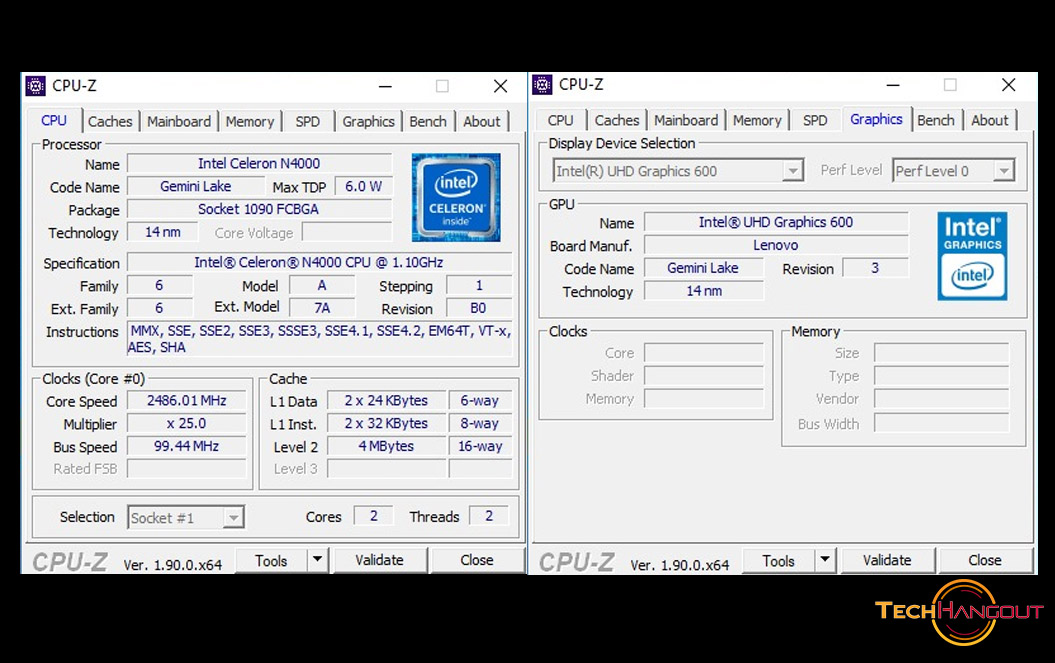Click the Close button in left window

[476, 560]
